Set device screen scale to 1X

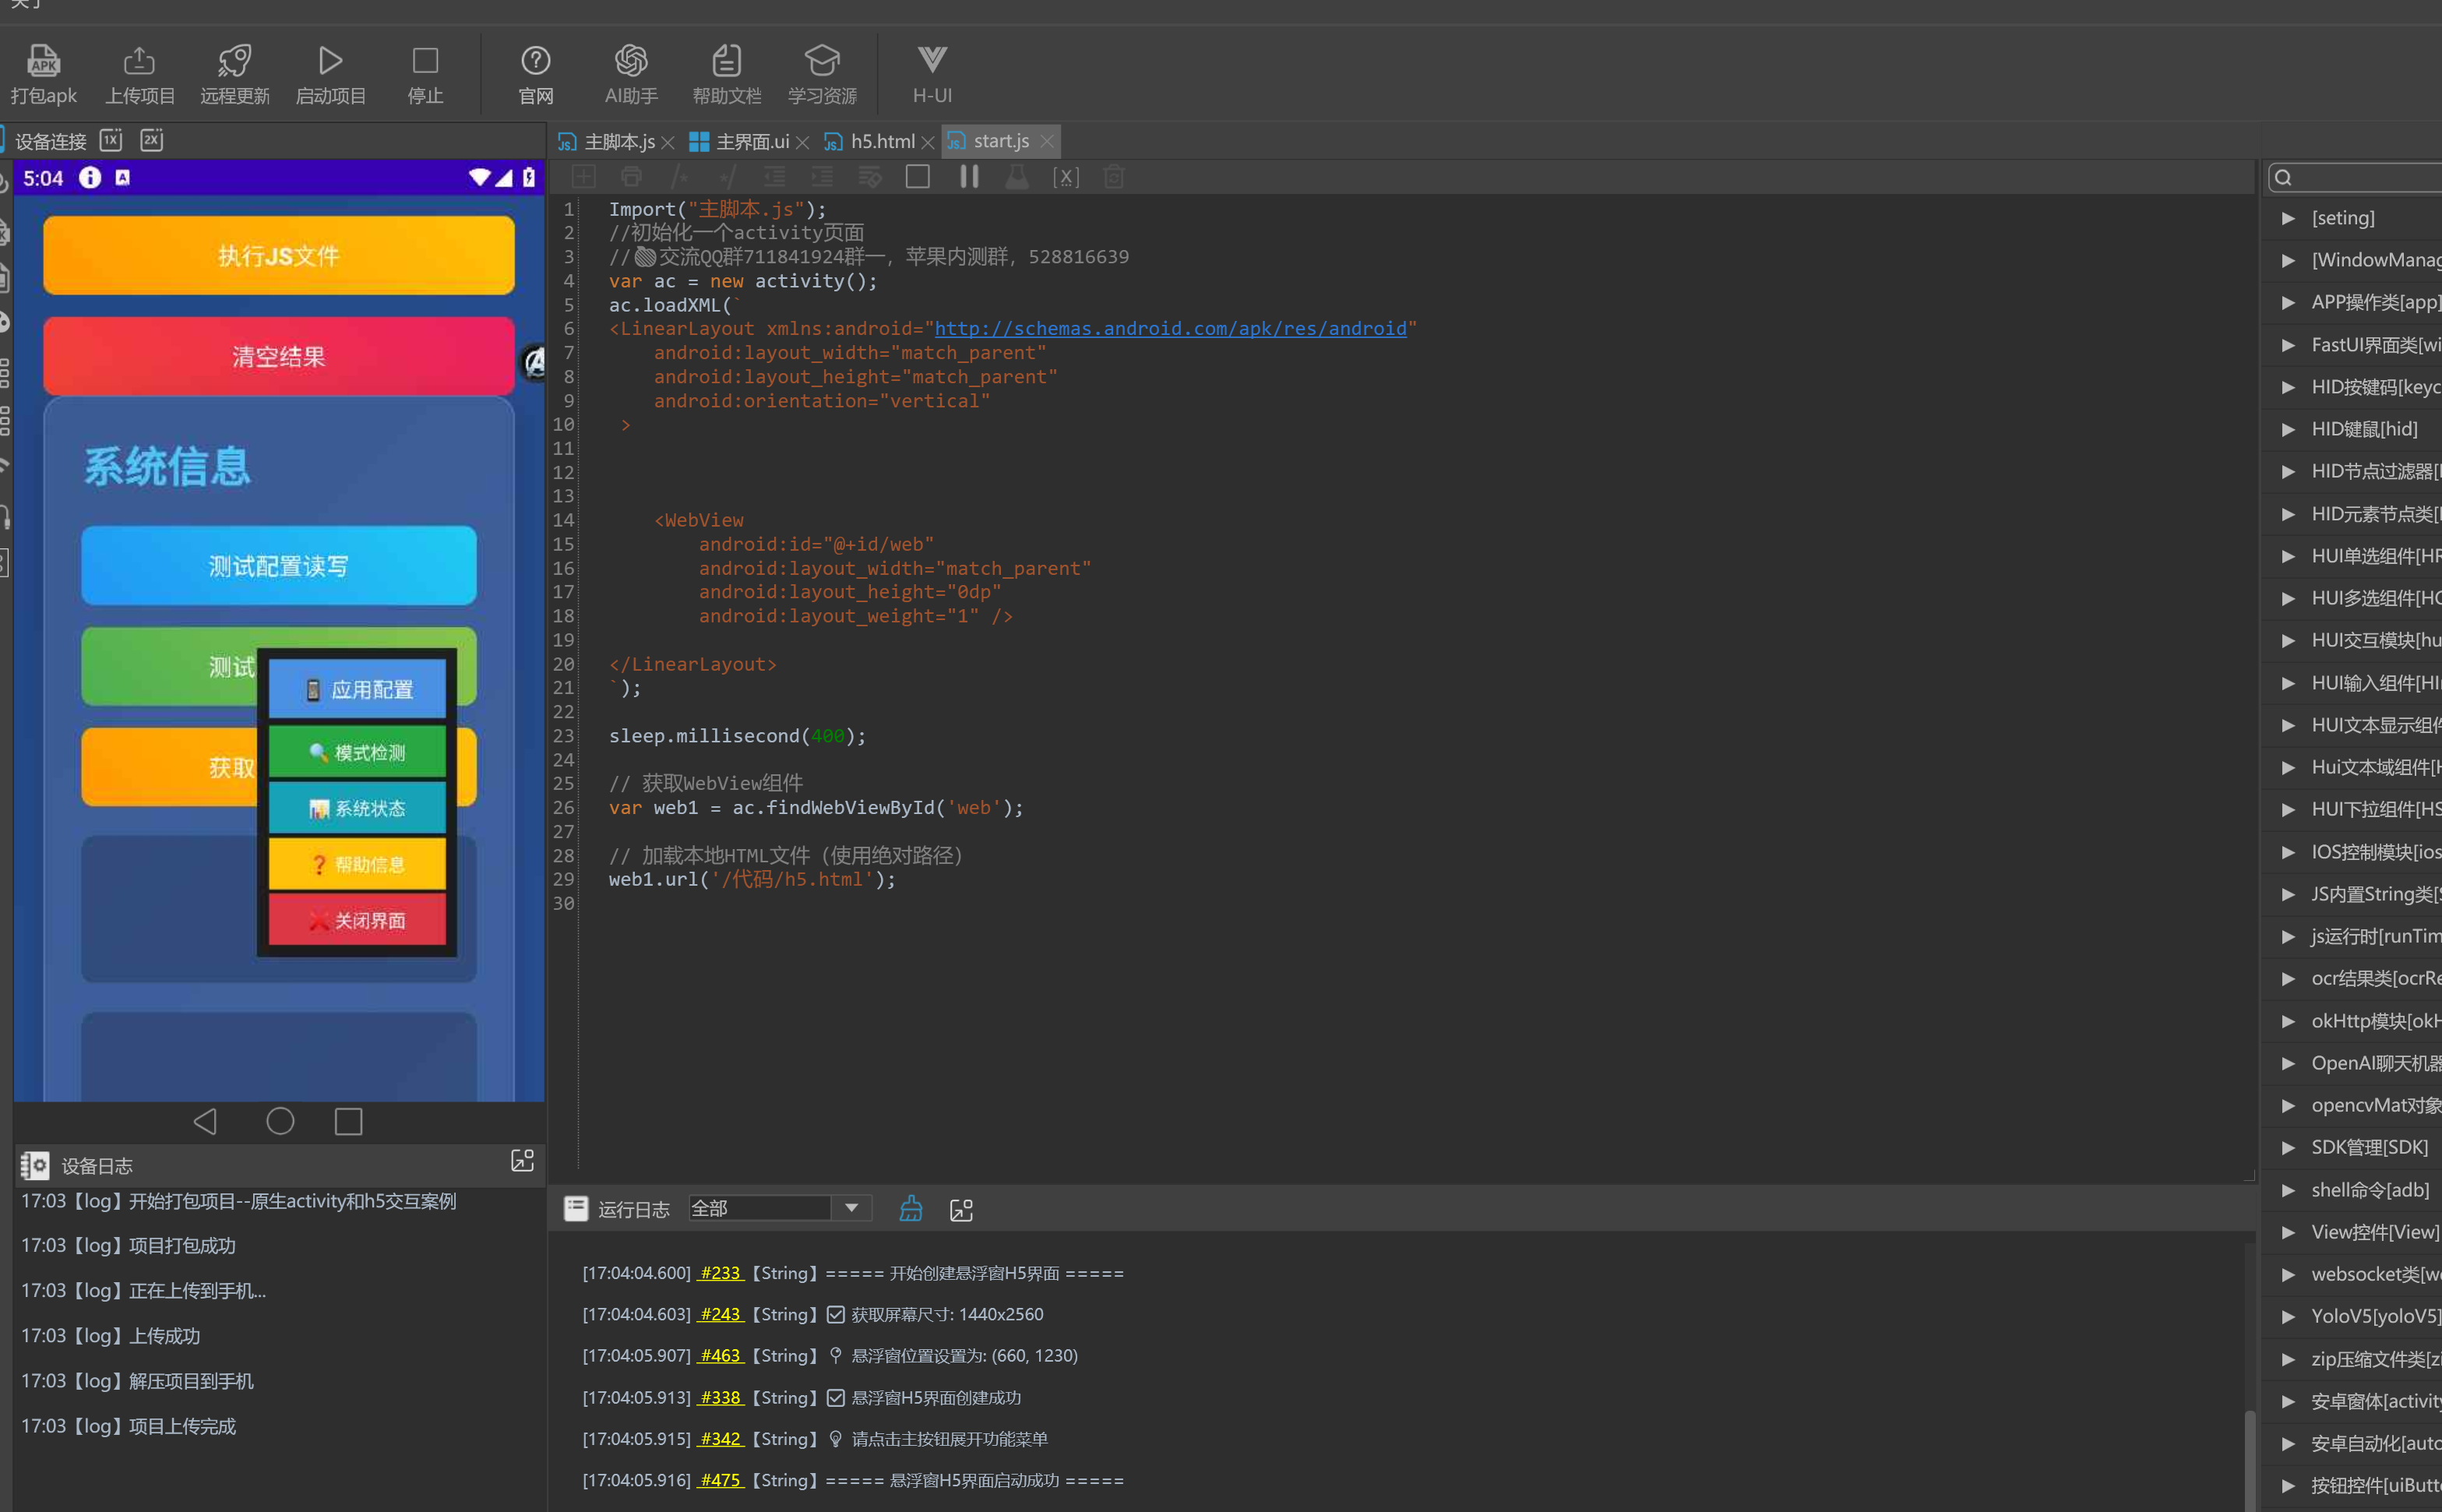pyautogui.click(x=111, y=140)
